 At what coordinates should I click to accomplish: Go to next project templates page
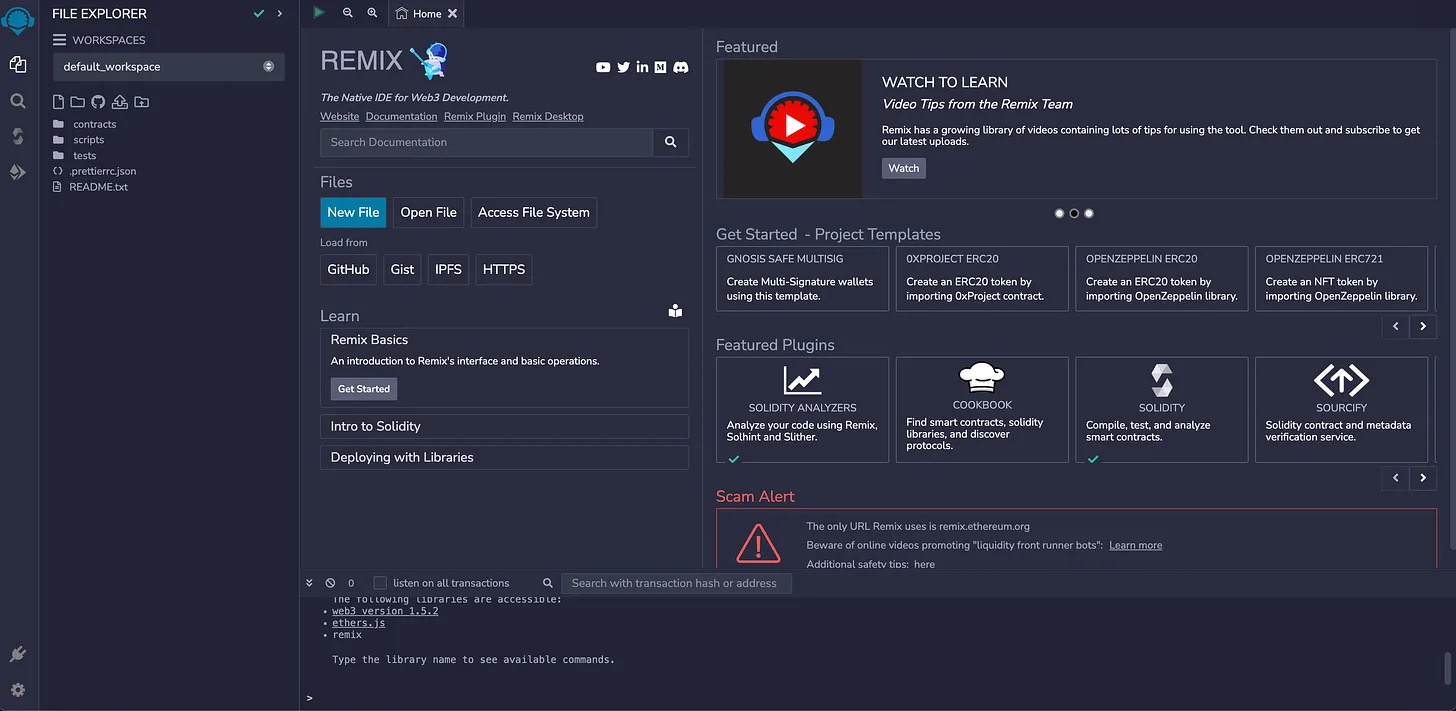[1423, 326]
